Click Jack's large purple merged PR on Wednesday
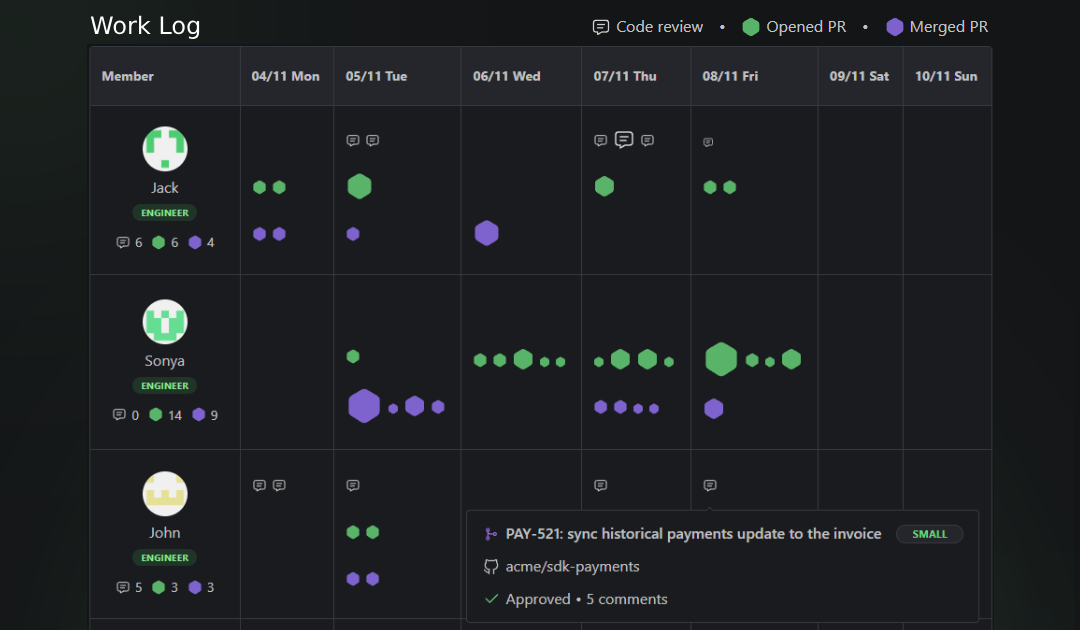This screenshot has width=1080, height=630. click(x=486, y=233)
